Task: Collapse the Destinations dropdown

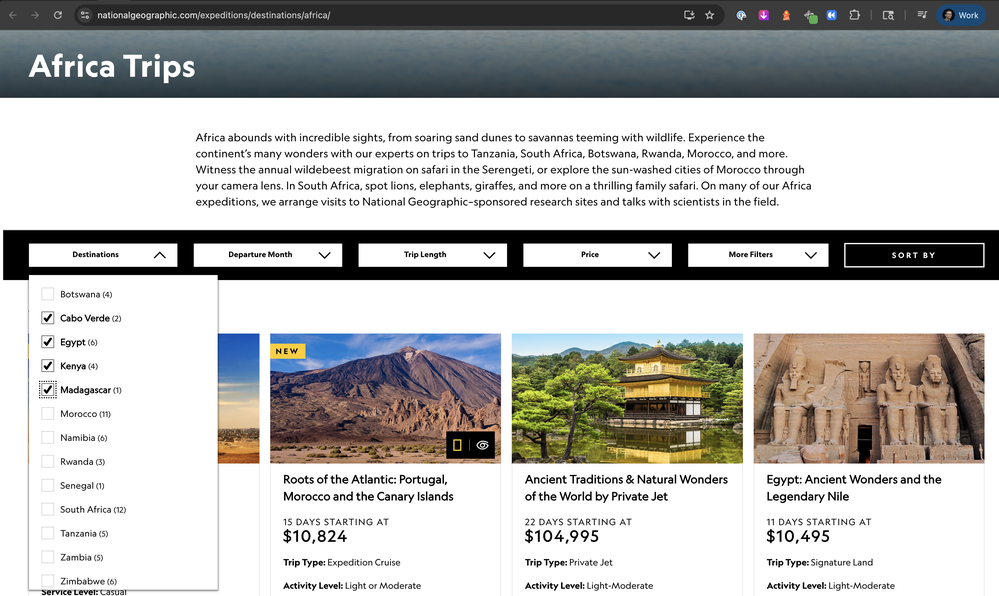Action: (103, 255)
